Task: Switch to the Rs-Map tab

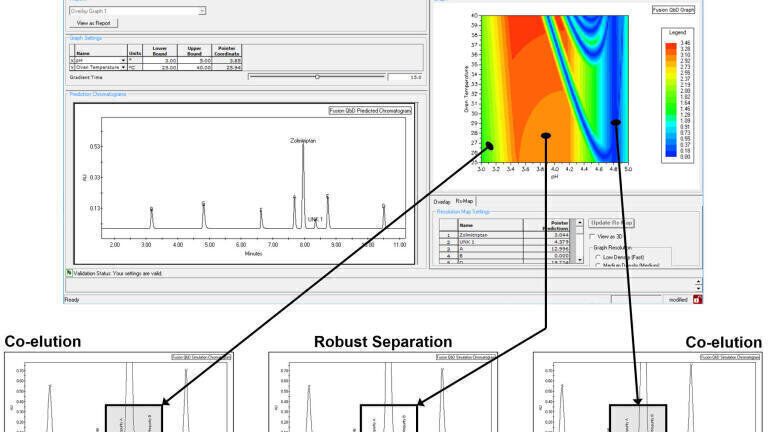Action: [x=464, y=201]
